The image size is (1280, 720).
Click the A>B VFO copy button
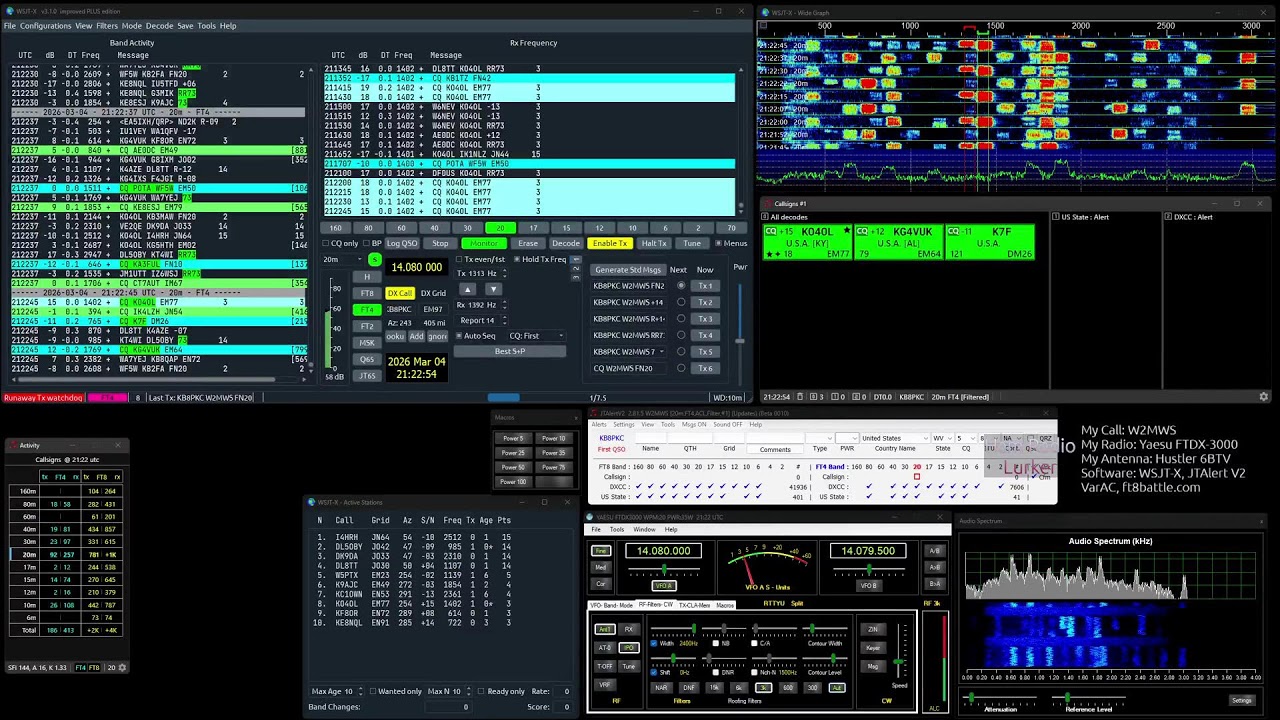click(934, 567)
